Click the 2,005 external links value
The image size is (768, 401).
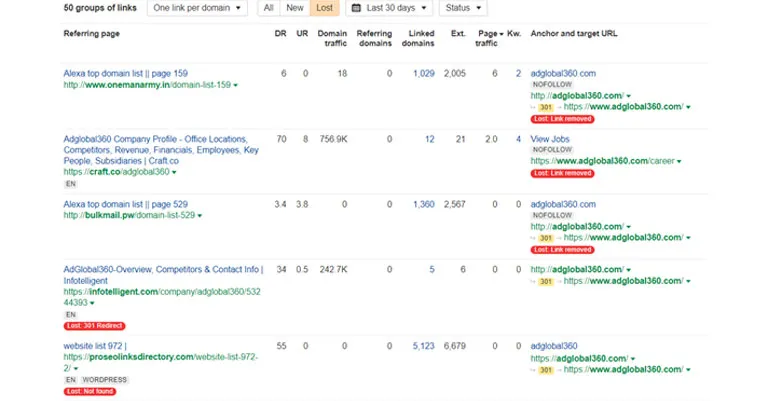[455, 73]
